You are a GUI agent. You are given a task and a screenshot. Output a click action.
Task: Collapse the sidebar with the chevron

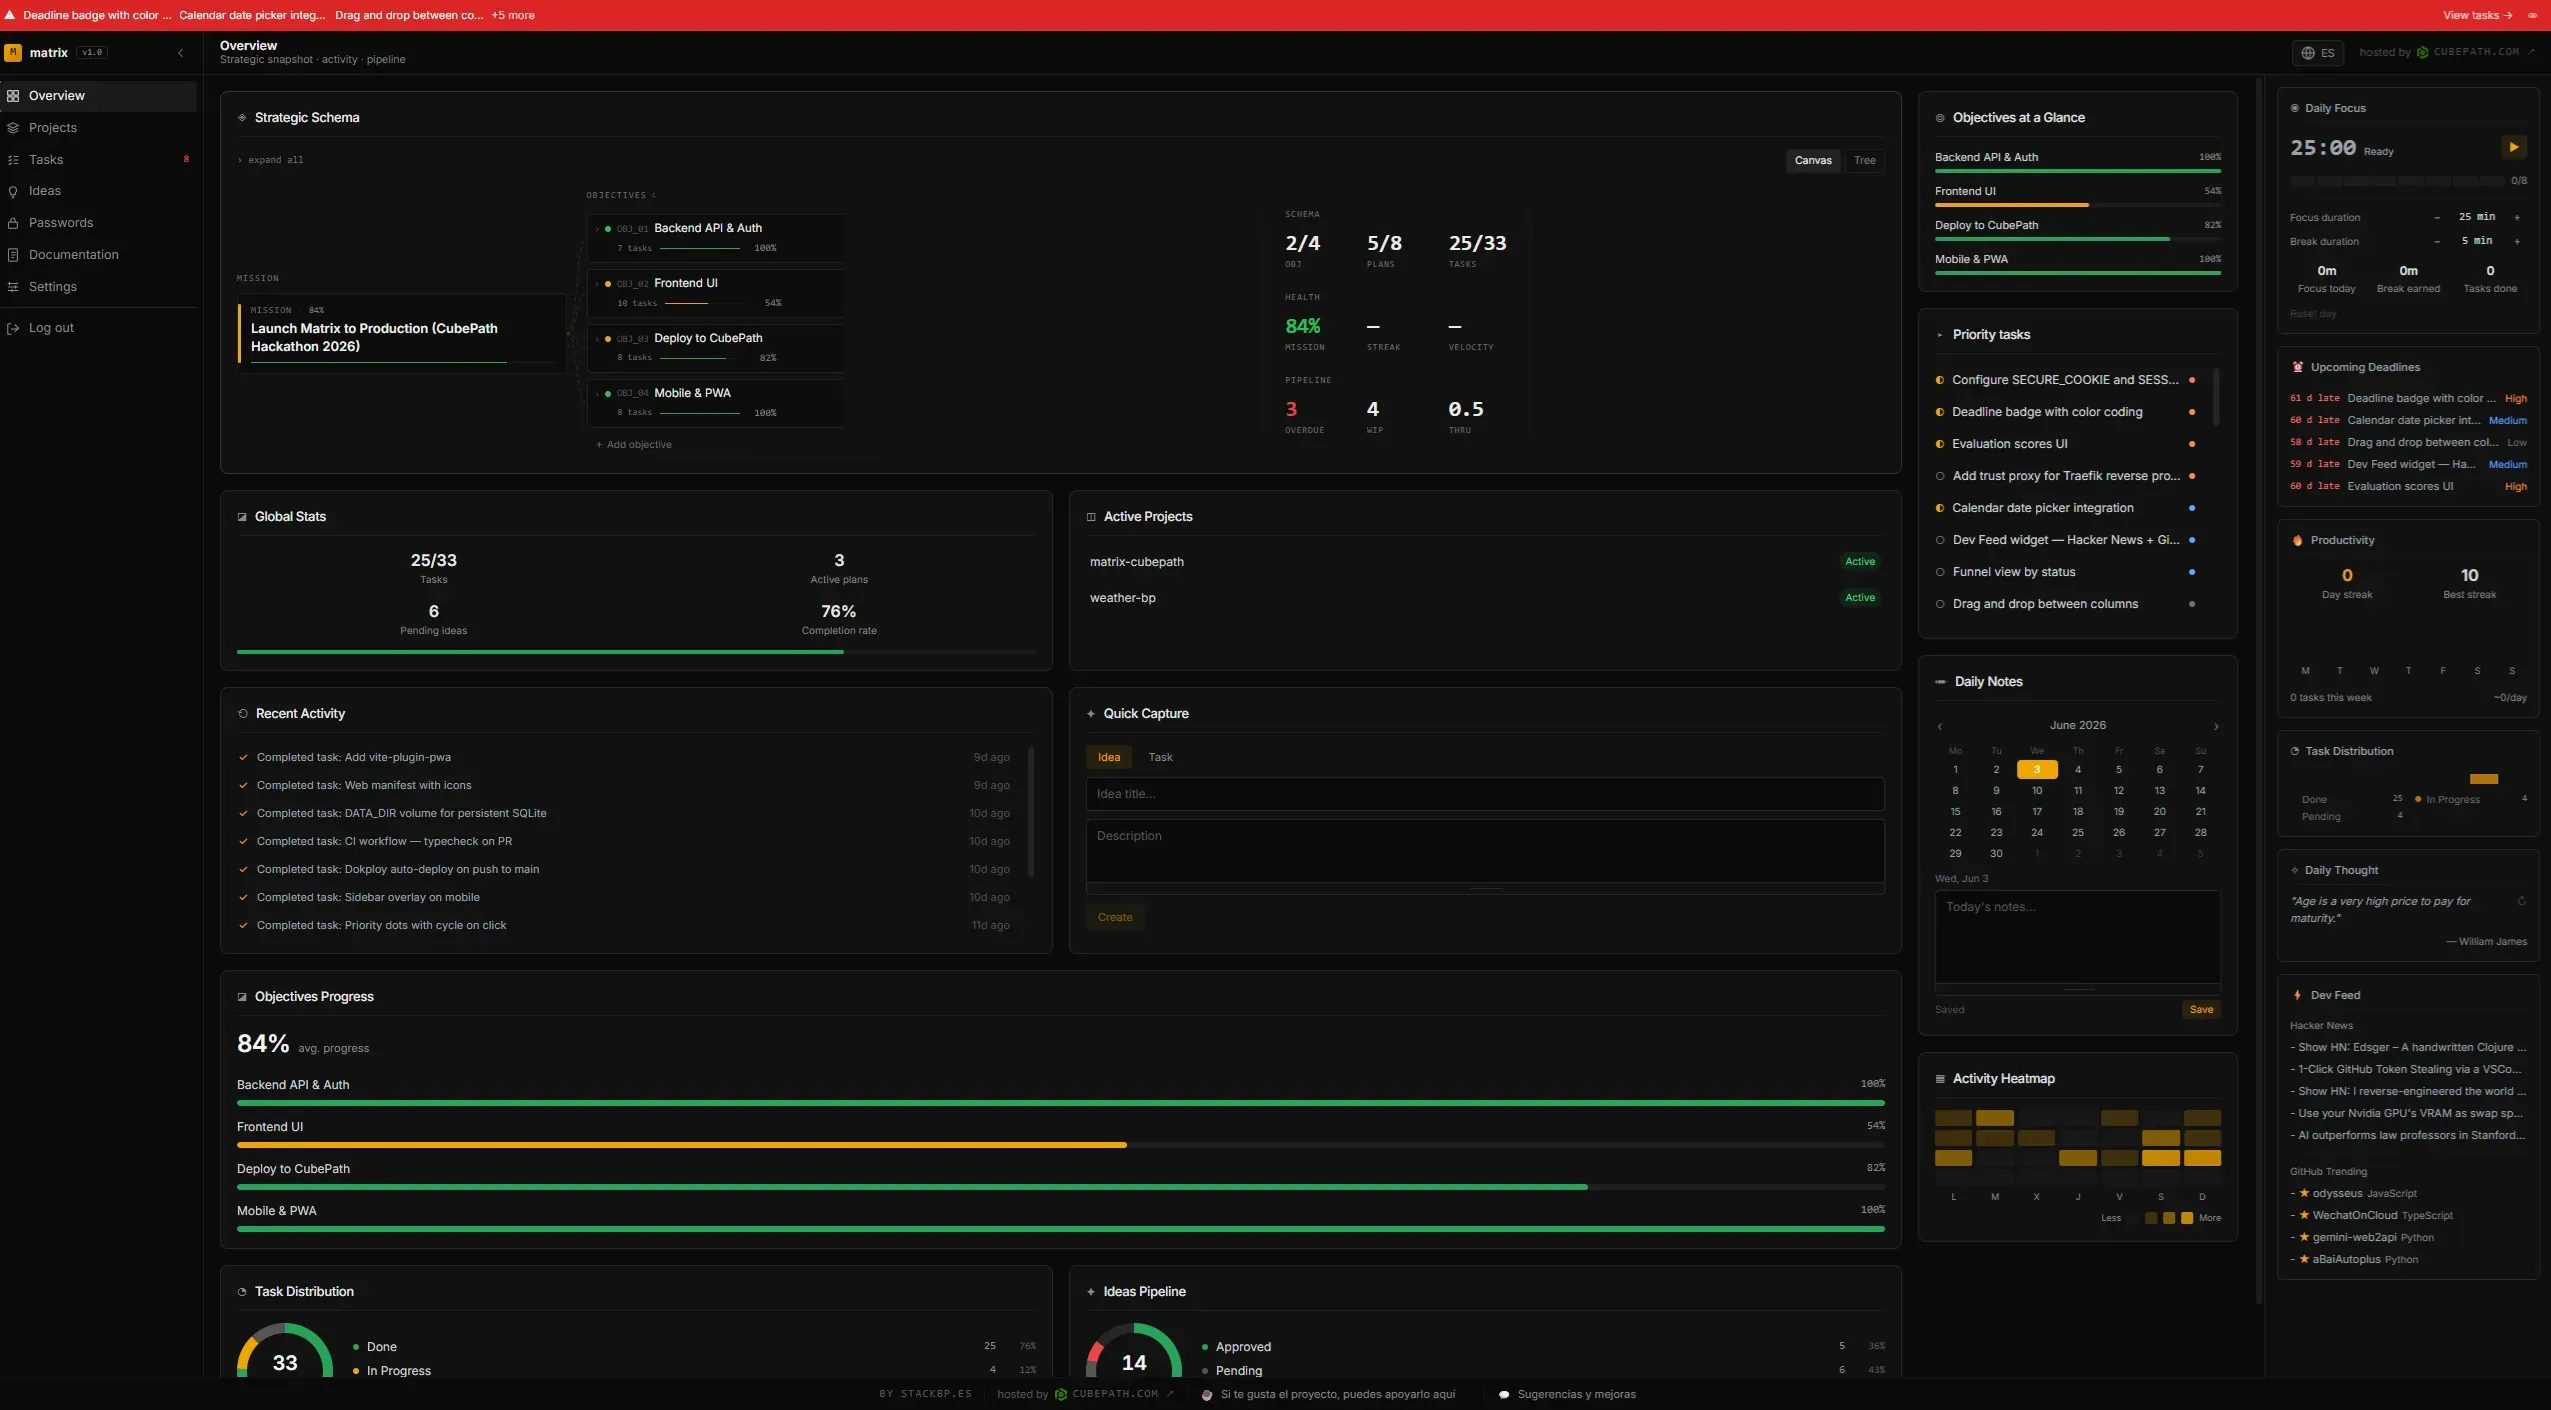pos(181,53)
